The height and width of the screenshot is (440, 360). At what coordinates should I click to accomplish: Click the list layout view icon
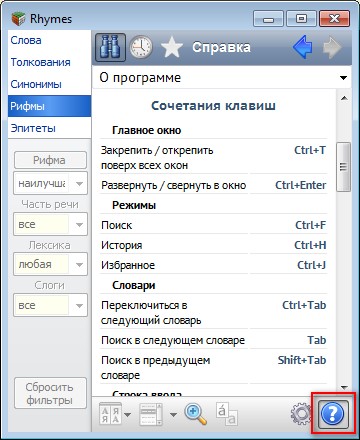tap(151, 414)
